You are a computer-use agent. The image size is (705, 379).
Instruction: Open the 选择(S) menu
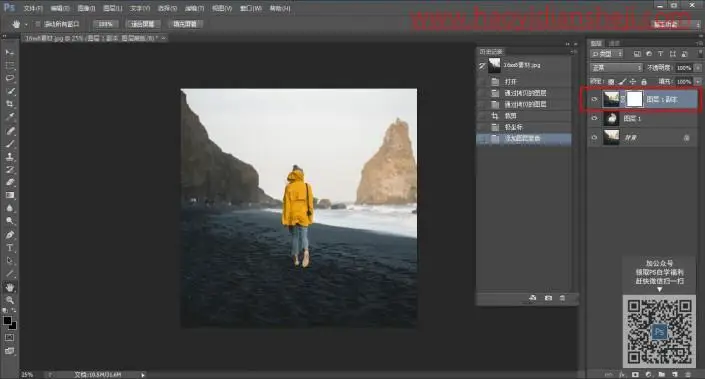167,8
